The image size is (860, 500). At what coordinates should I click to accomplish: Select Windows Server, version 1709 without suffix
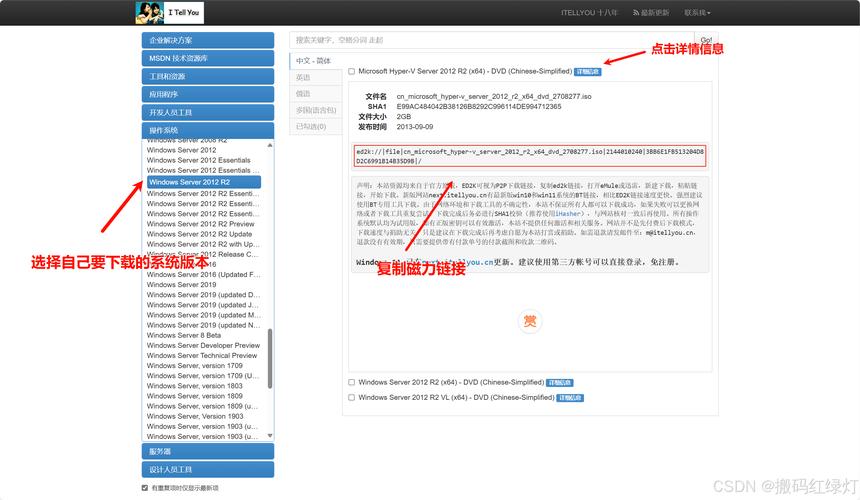(x=195, y=365)
